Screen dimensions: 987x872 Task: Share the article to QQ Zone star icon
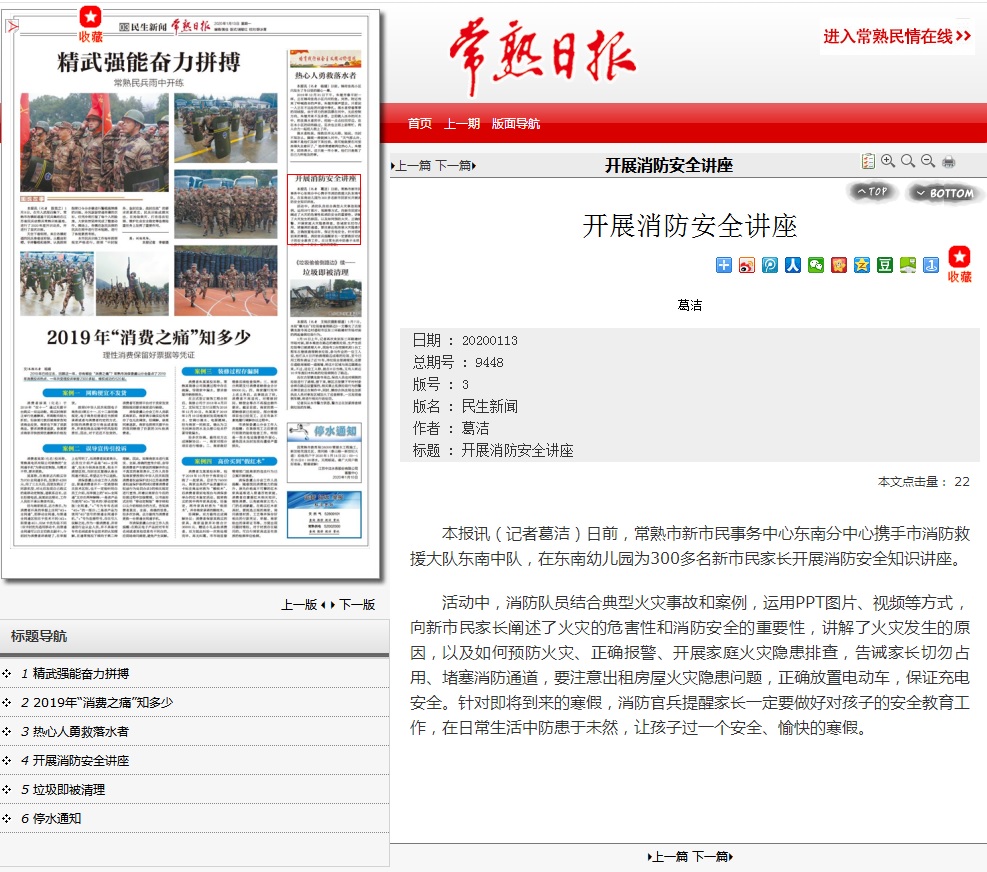pos(862,265)
